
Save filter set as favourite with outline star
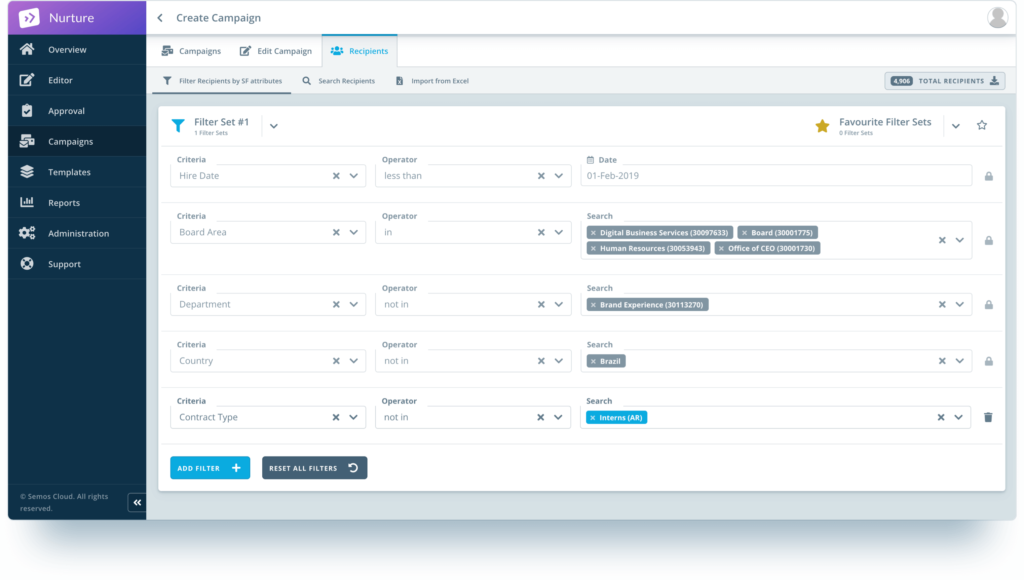(982, 125)
